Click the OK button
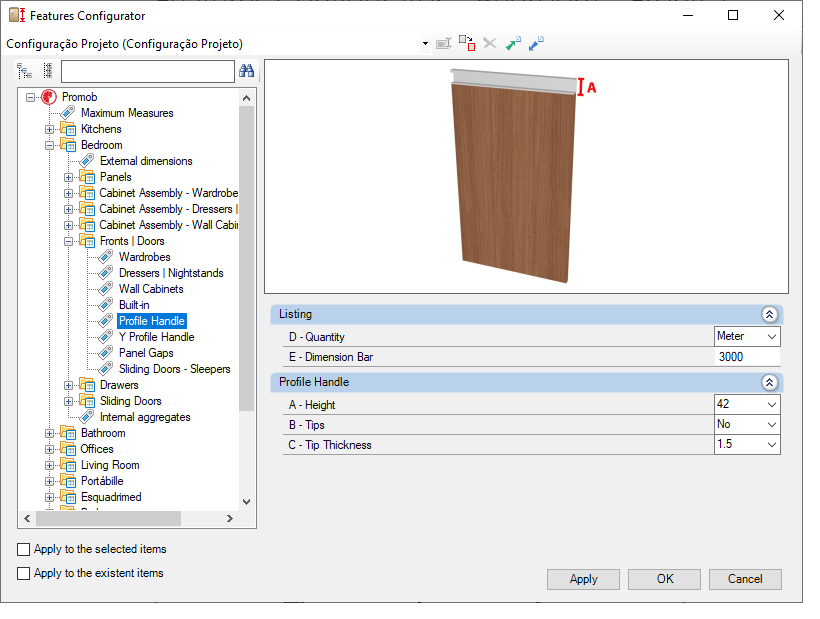Image resolution: width=820 pixels, height=619 pixels. (664, 579)
